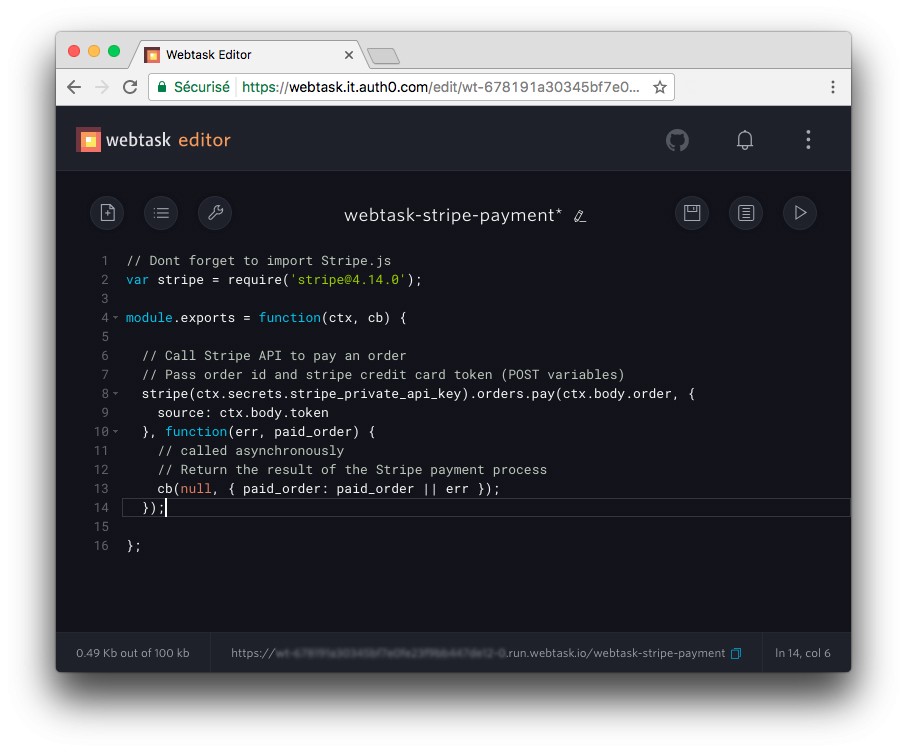Create a new webtask file
The height and width of the screenshot is (752, 907).
(107, 213)
